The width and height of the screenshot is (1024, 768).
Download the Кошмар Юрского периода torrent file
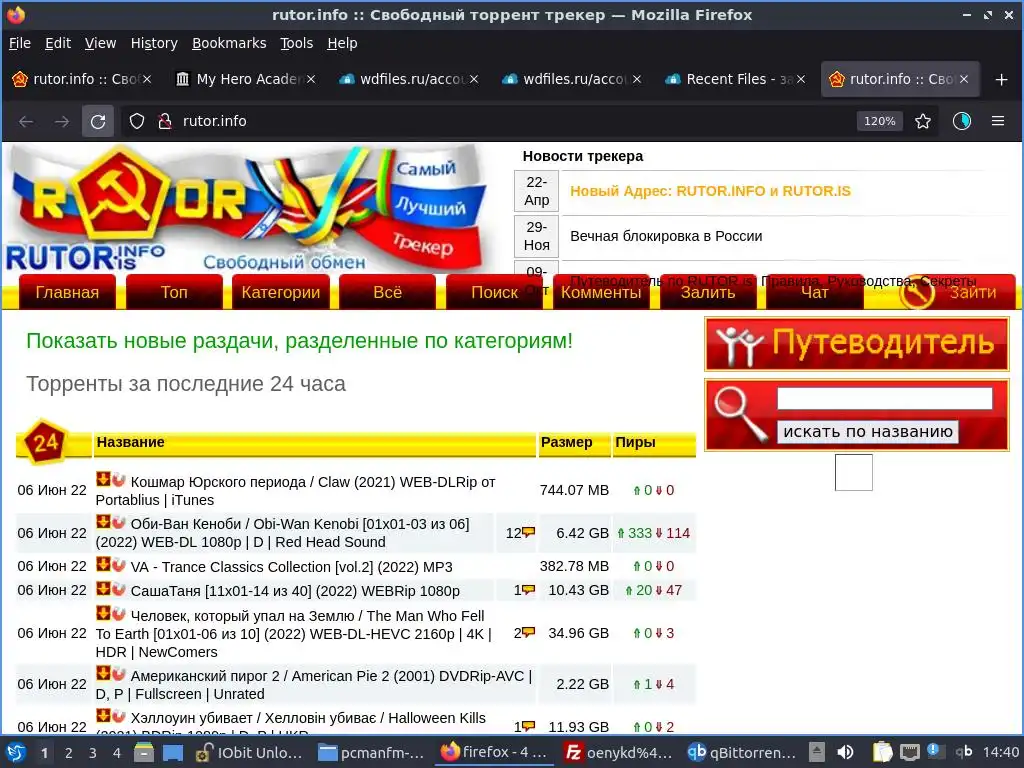click(103, 480)
